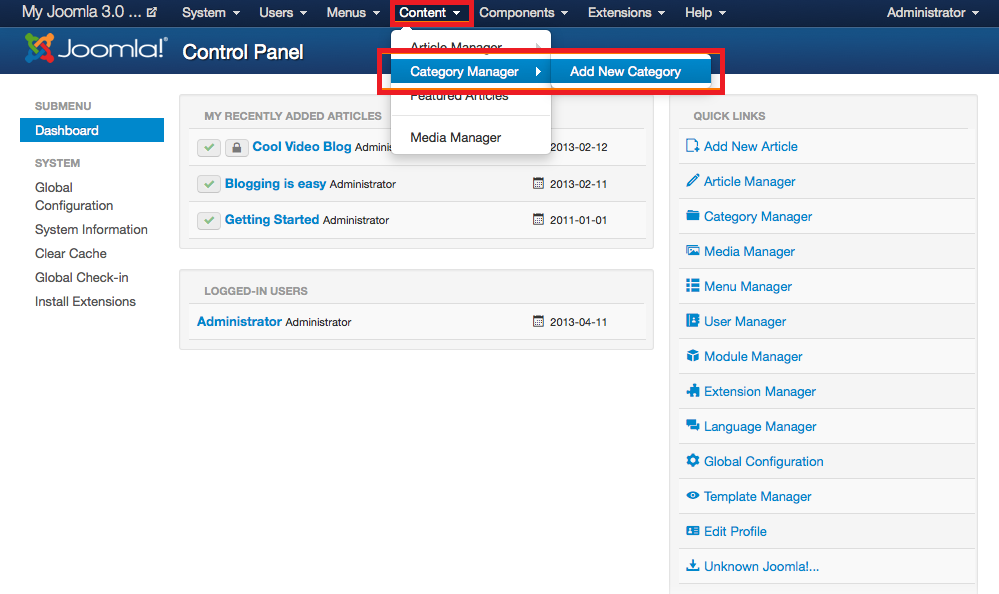Viewport: 999px width, 594px height.
Task: Click Clear Cache sidebar link
Action: (x=71, y=254)
